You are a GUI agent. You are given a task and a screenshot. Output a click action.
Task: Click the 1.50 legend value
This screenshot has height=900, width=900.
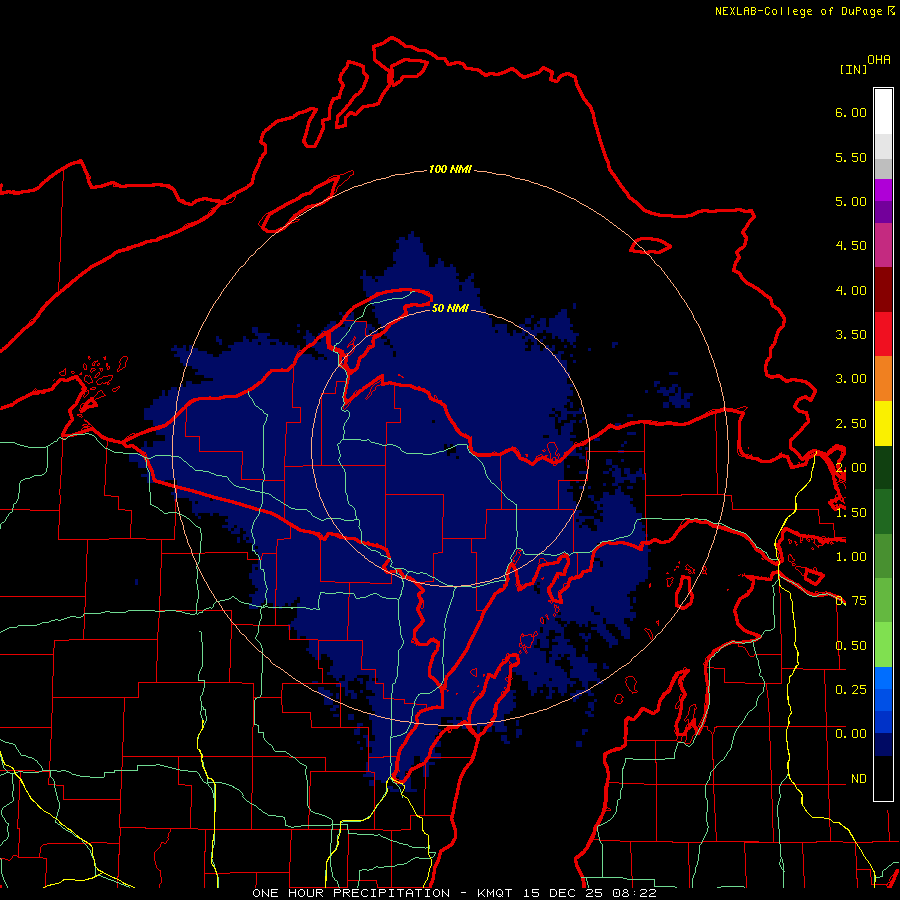click(x=851, y=513)
